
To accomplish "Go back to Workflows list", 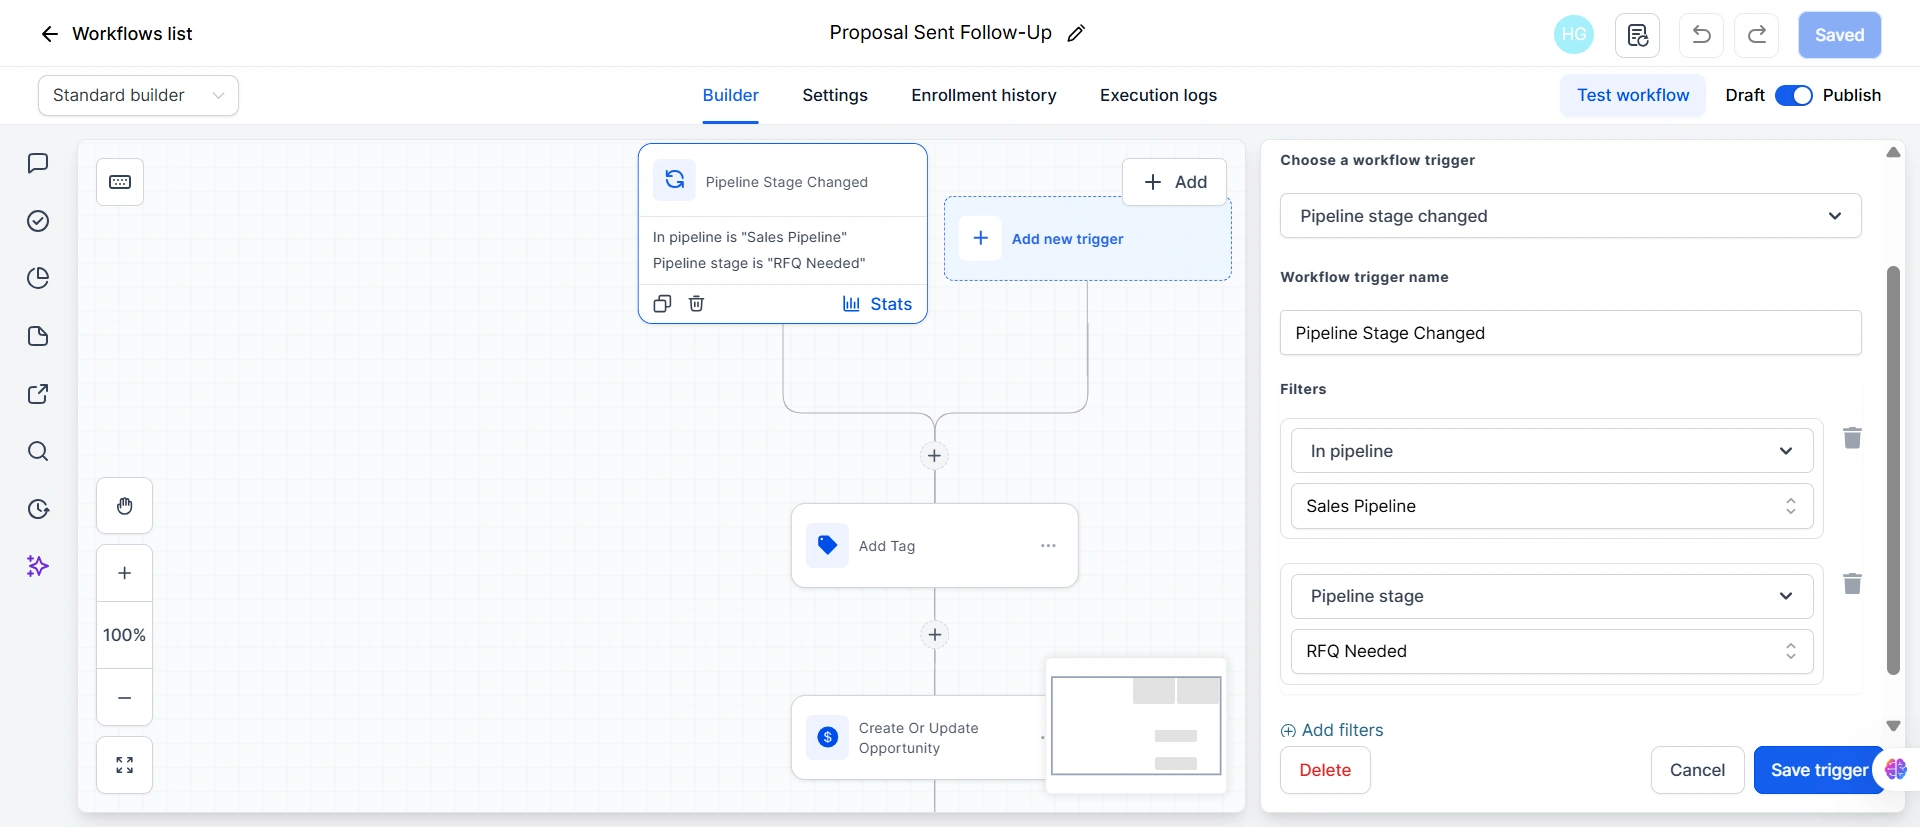I will click(115, 34).
